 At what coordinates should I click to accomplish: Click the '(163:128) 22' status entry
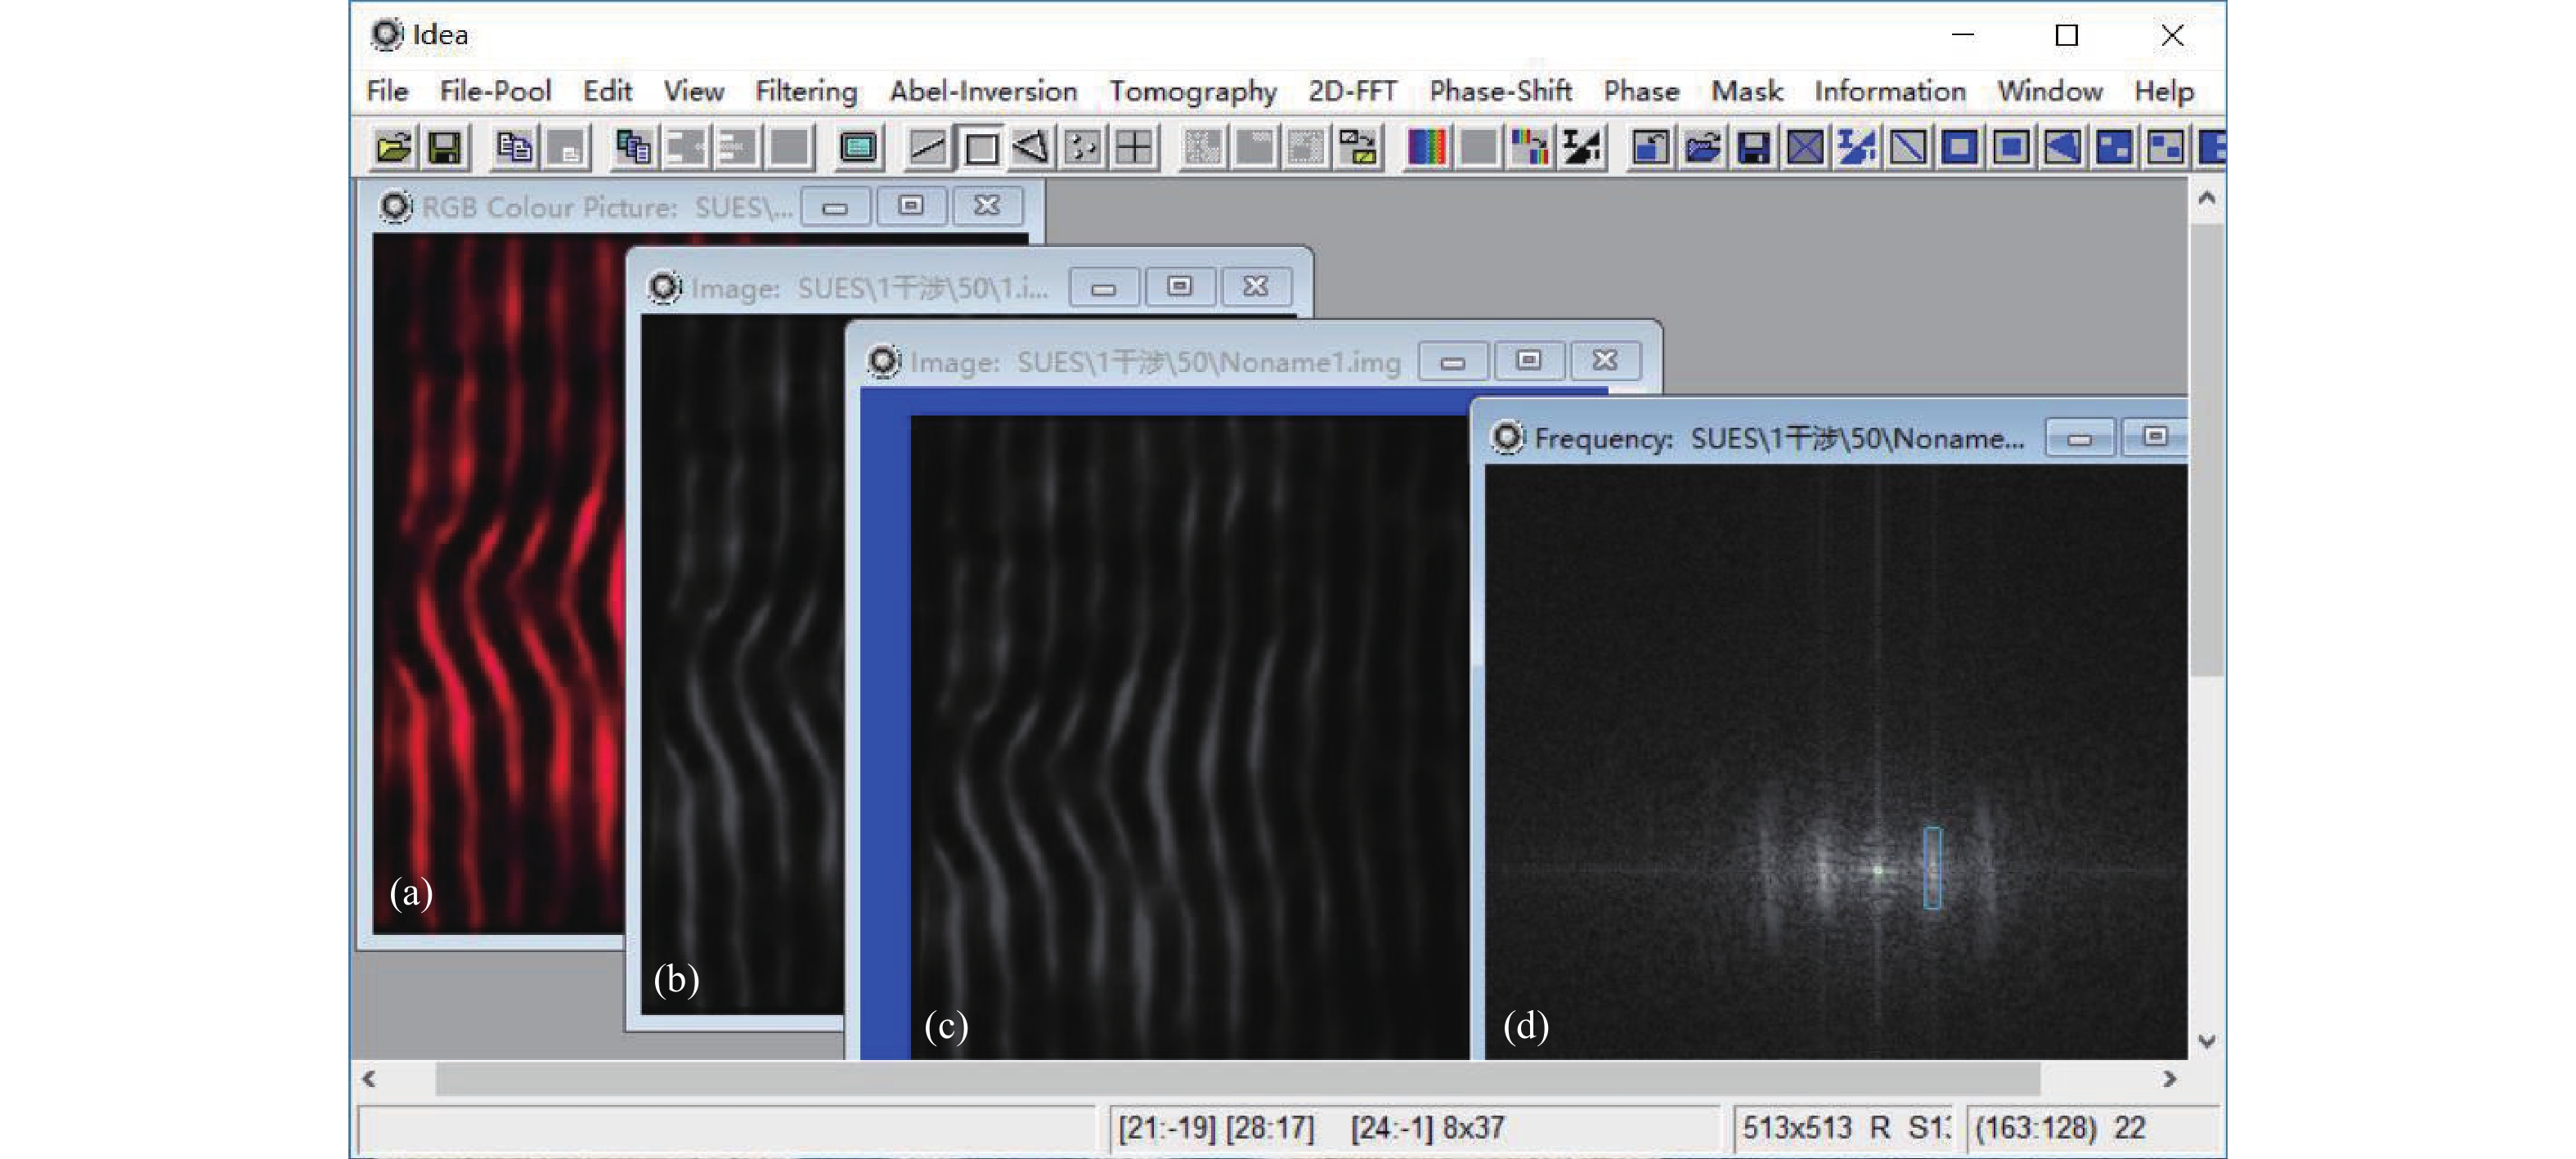pos(2061,1128)
